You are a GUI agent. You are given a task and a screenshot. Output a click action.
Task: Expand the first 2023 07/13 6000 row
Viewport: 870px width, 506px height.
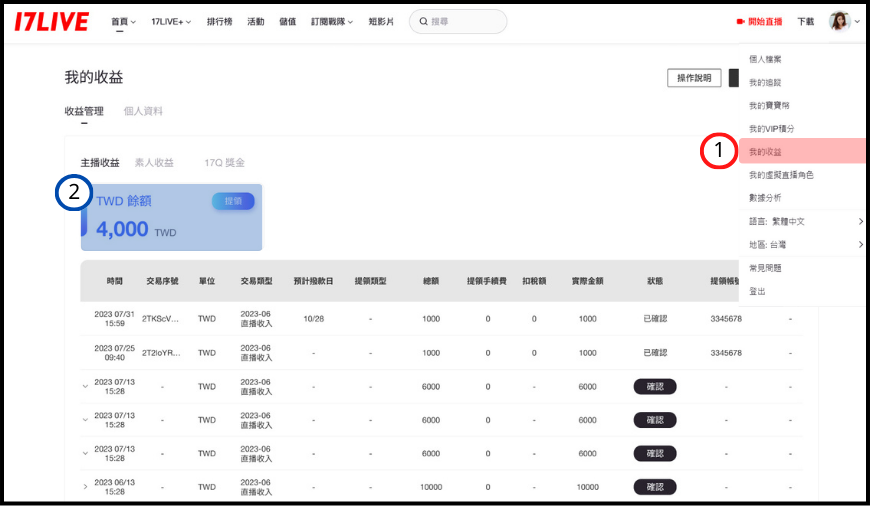(85, 387)
